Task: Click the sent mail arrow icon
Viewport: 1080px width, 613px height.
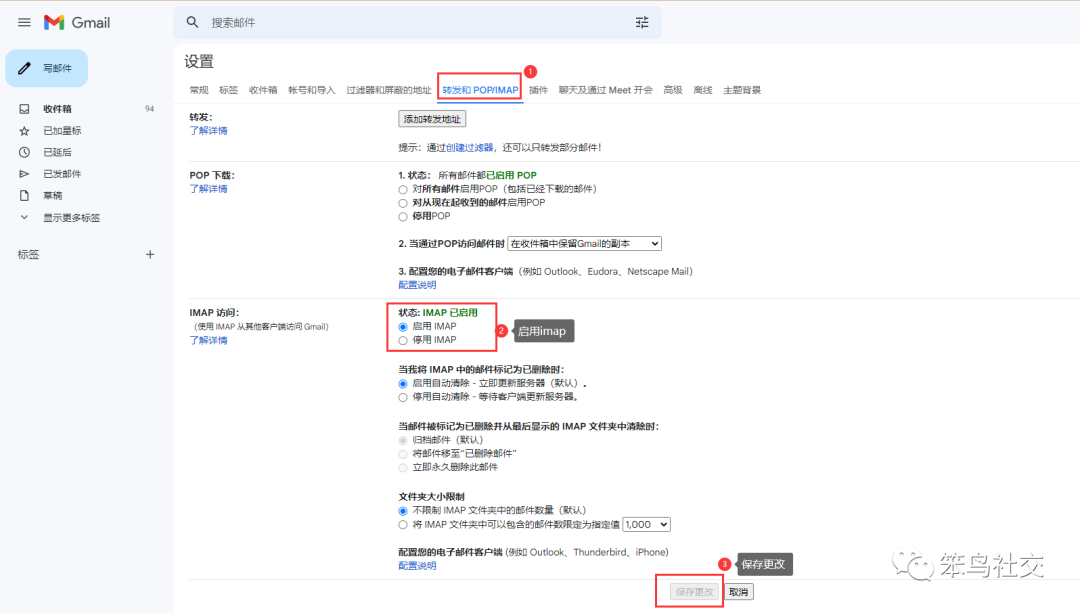Action: [x=24, y=174]
